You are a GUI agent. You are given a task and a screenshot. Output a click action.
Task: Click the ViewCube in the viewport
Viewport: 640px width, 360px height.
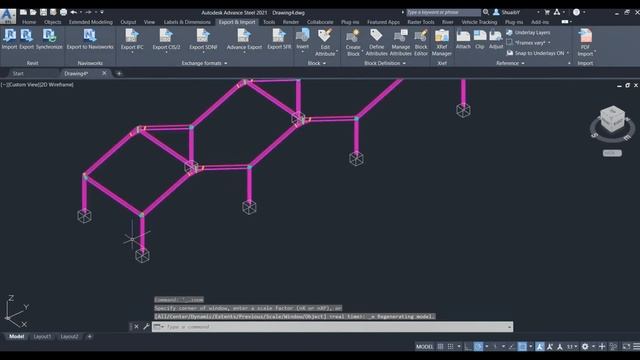pyautogui.click(x=612, y=119)
